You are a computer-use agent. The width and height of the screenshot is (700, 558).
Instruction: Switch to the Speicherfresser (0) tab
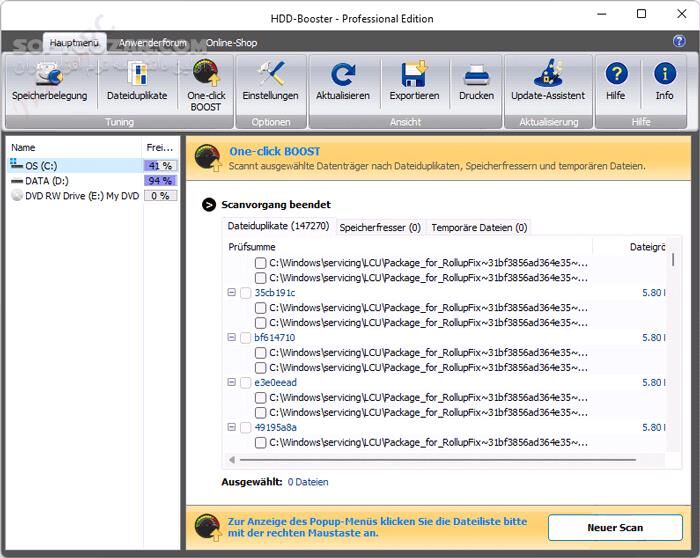point(380,228)
